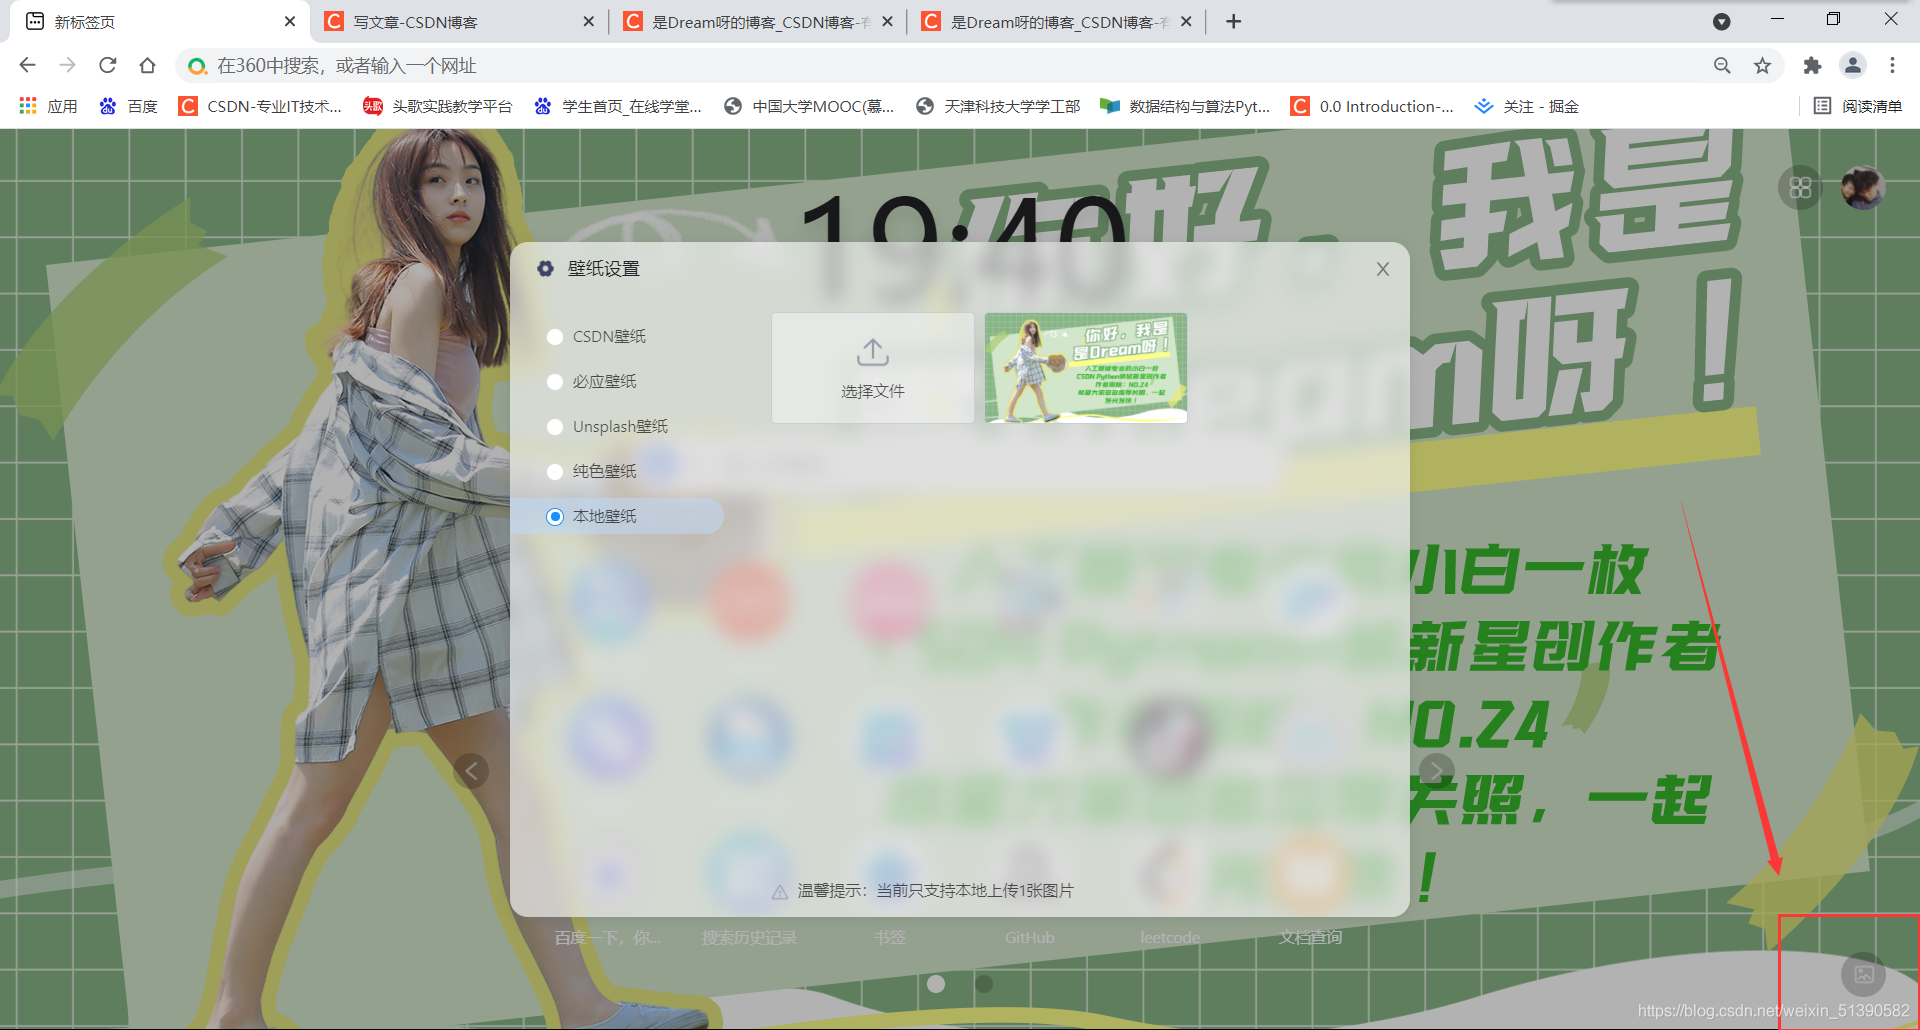Image resolution: width=1920 pixels, height=1030 pixels.
Task: Open the CSDN-专业IT技术 bookmark
Action: coord(260,106)
